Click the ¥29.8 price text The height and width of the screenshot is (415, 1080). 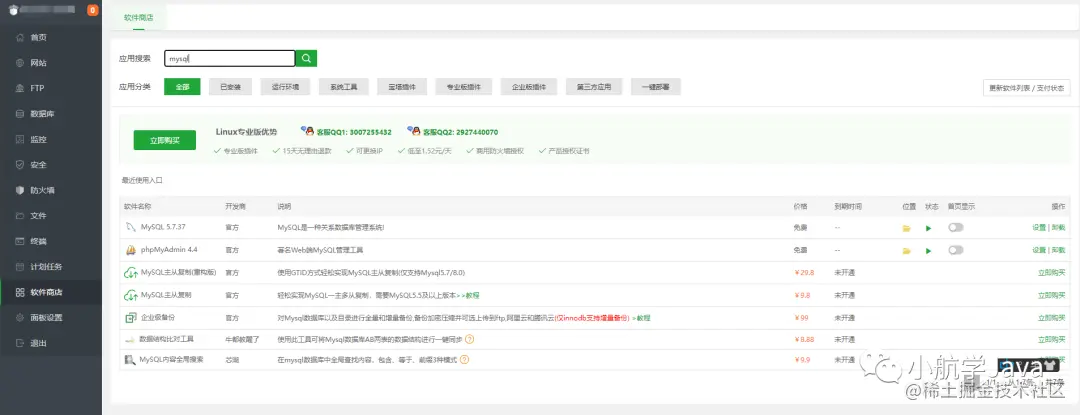[x=804, y=273]
